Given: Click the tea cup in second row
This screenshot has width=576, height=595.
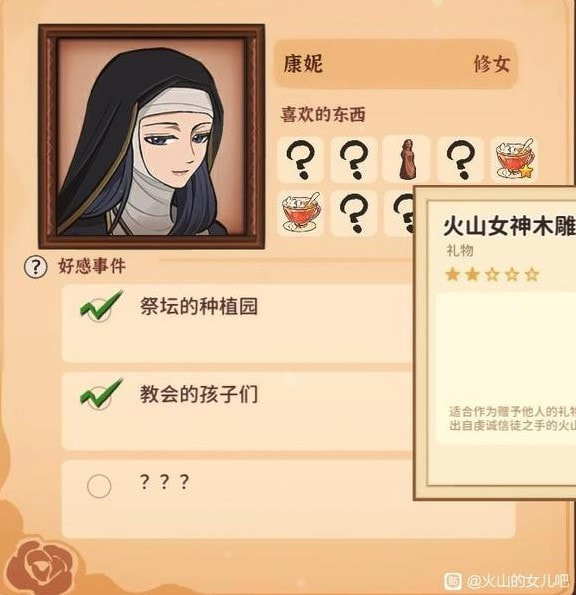Looking at the screenshot, I should tap(301, 213).
